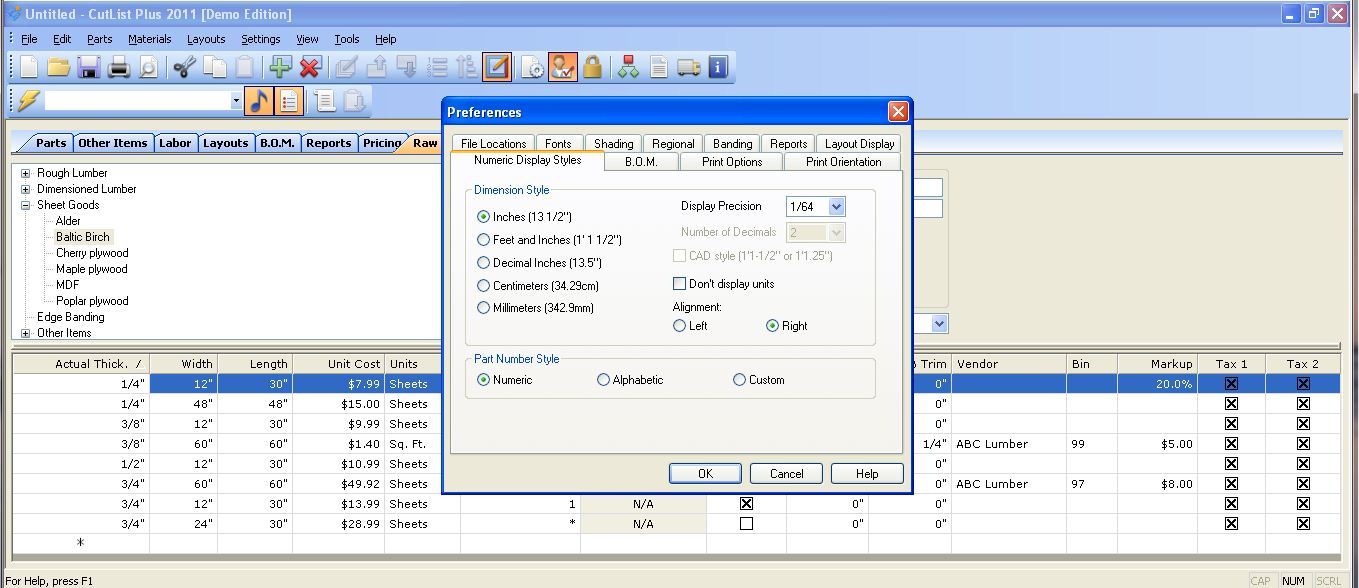This screenshot has height=588, width=1359.
Task: Open the Materials menu
Action: pyautogui.click(x=149, y=39)
